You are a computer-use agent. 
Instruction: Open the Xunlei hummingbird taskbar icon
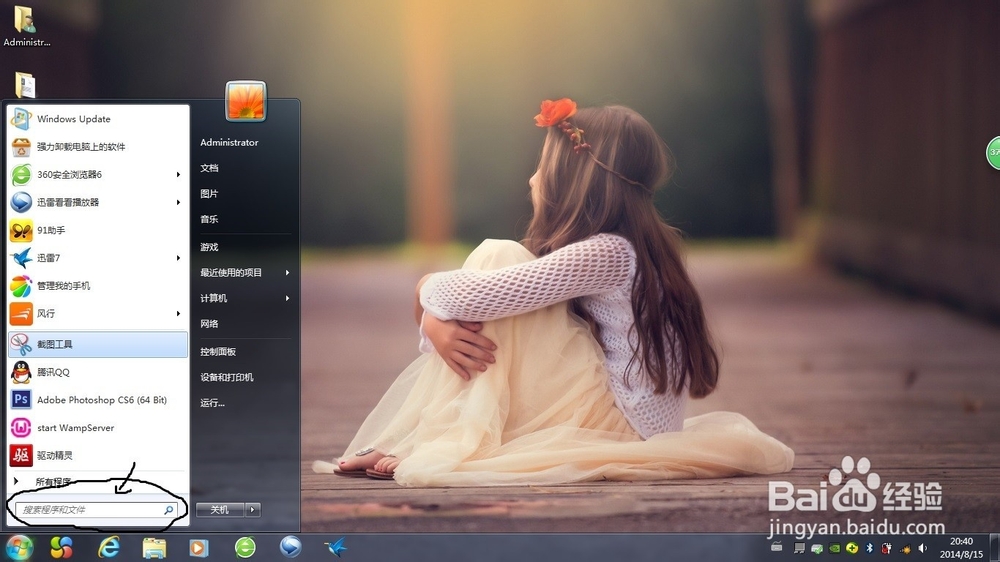point(335,547)
